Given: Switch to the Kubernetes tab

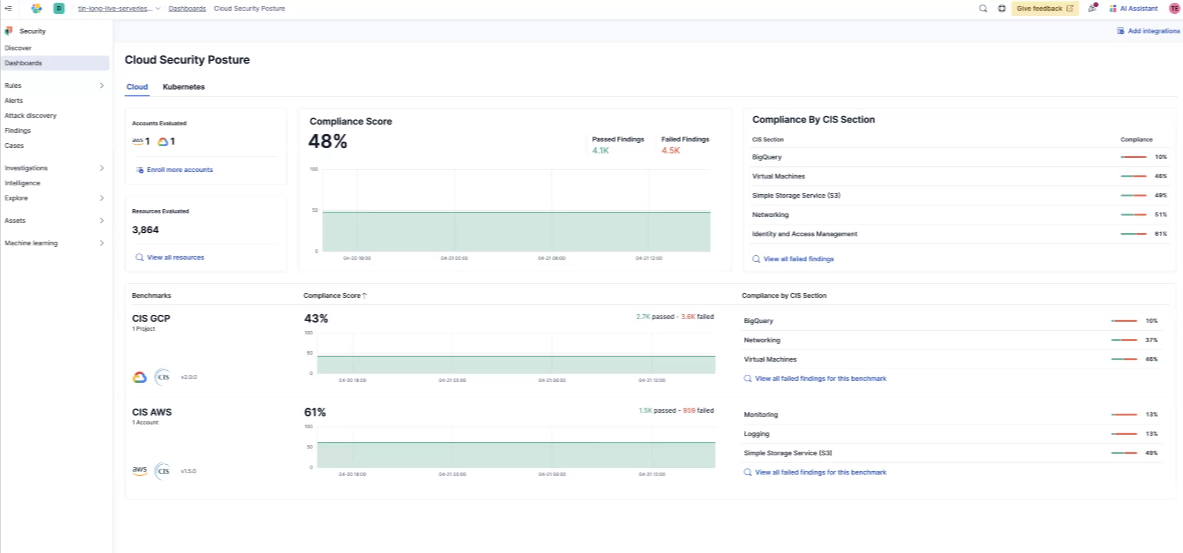Looking at the screenshot, I should pyautogui.click(x=183, y=87).
